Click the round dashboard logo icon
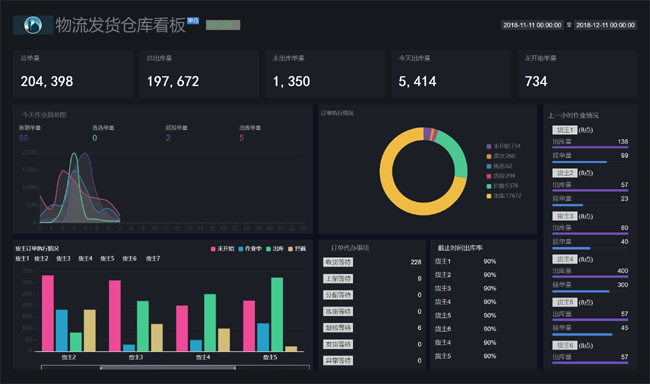The width and height of the screenshot is (650, 384). tap(33, 25)
